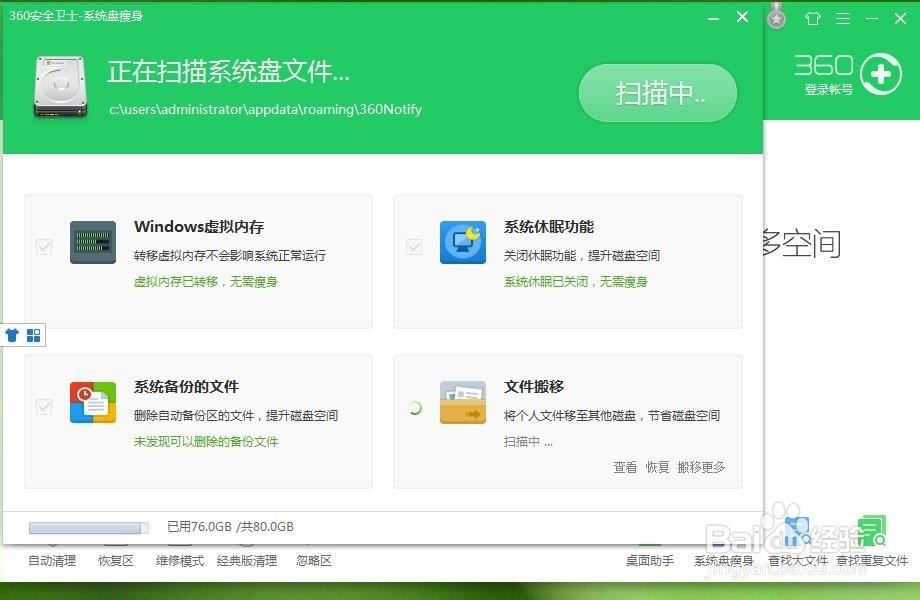Click the scan path c:\users\administrator text
920x600 pixels.
coord(265,109)
